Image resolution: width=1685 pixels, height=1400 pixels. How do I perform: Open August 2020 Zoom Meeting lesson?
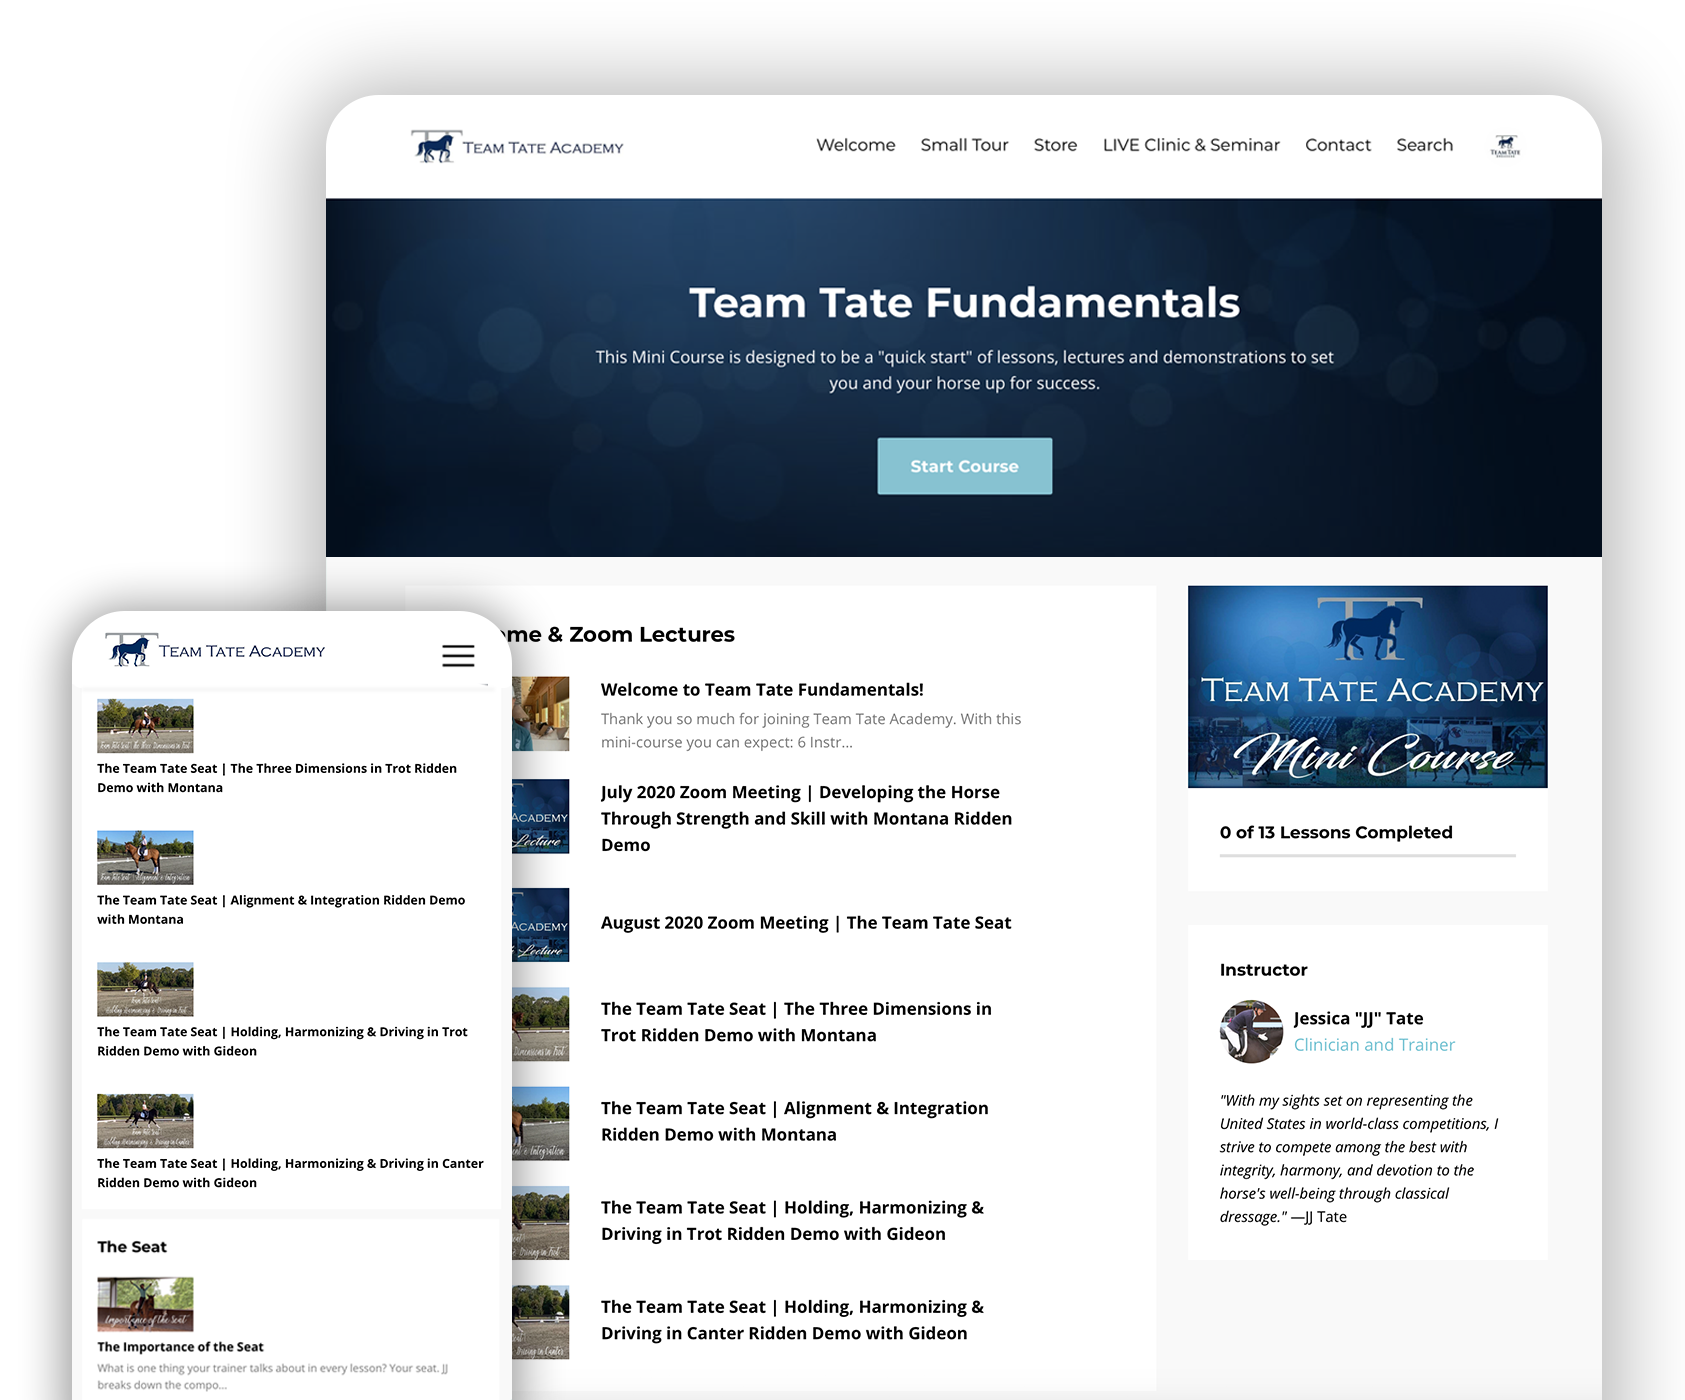[806, 923]
